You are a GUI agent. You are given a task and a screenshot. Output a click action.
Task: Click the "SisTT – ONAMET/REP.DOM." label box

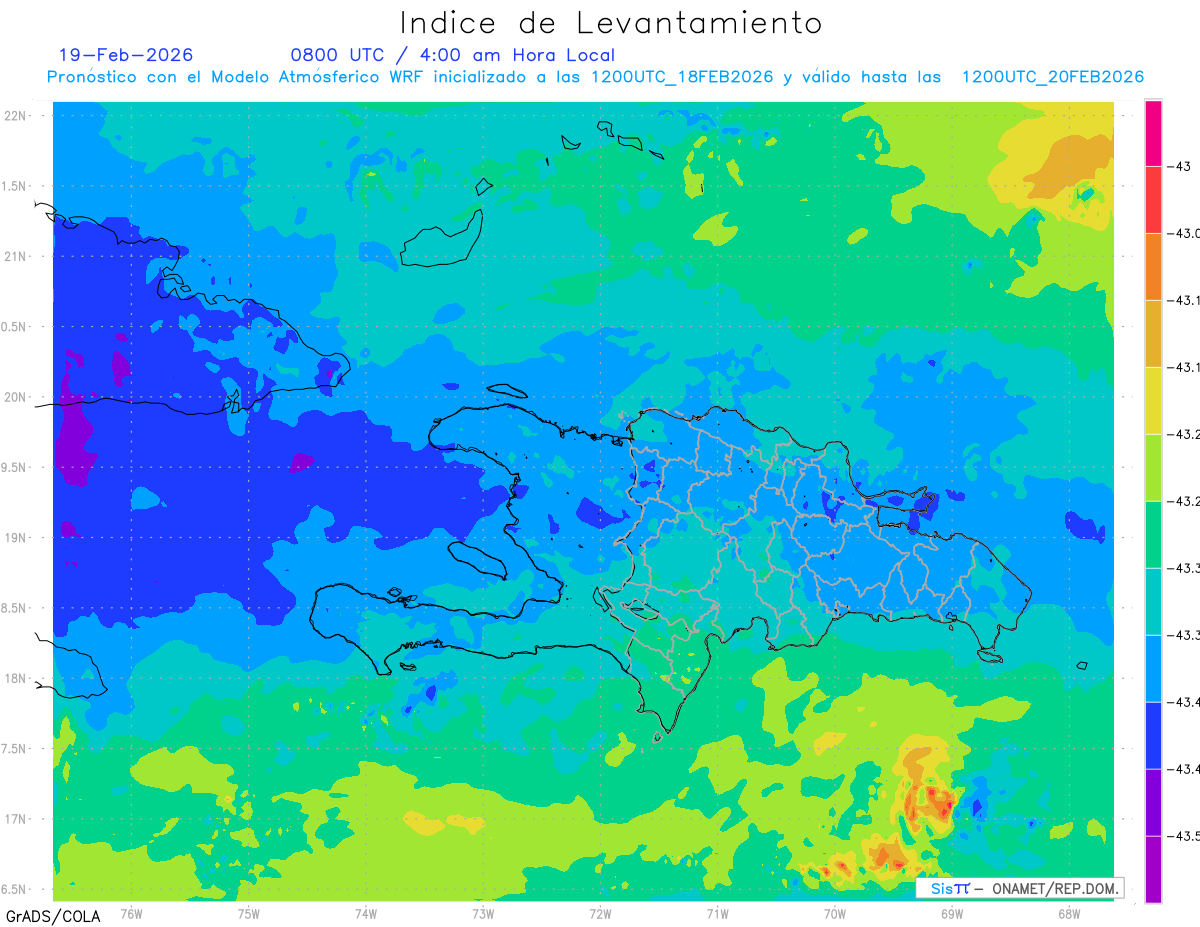tap(1020, 888)
